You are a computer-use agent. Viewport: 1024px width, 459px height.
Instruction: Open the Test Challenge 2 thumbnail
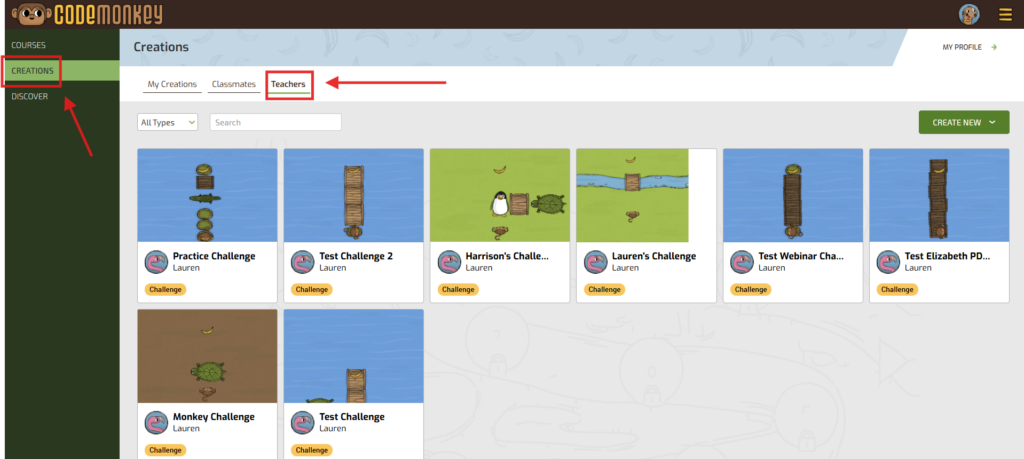354,196
